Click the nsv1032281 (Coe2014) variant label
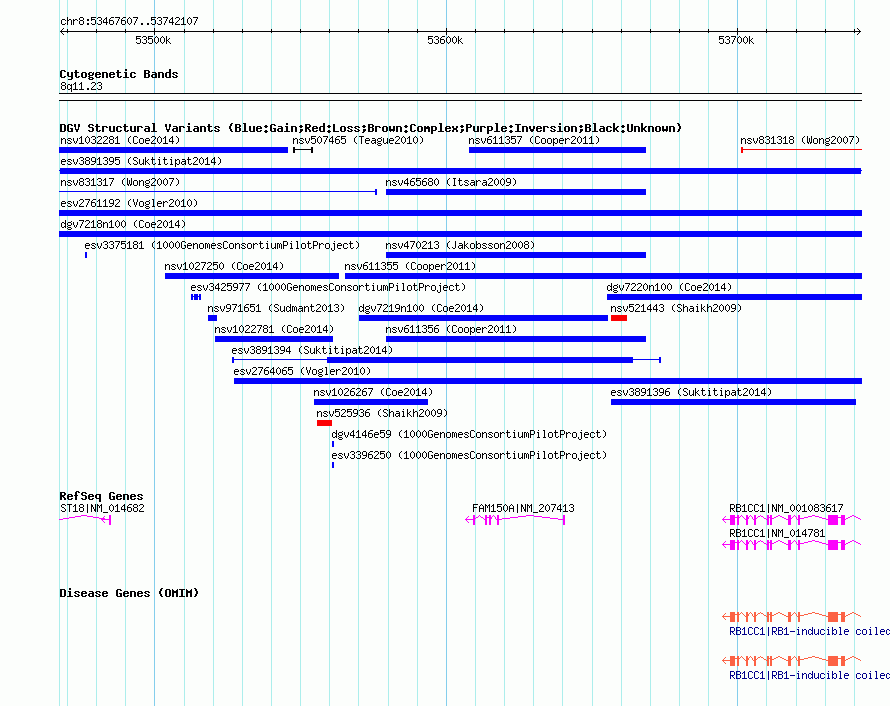Image resolution: width=890 pixels, height=706 pixels. (120, 140)
